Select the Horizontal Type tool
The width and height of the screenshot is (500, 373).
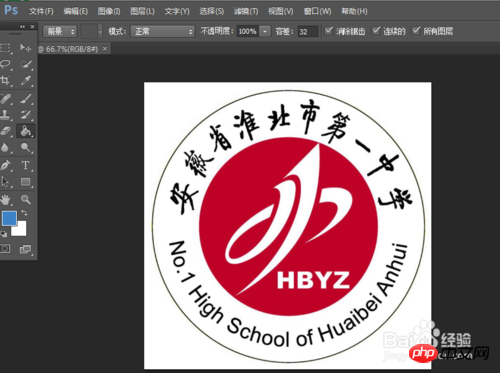[25, 165]
